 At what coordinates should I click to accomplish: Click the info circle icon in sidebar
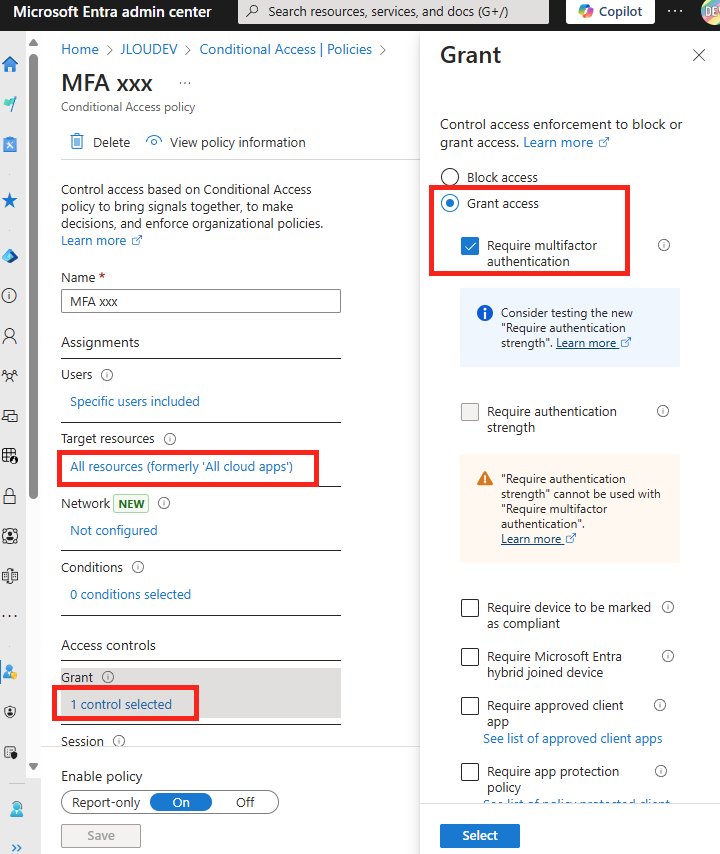pyautogui.click(x=10, y=295)
